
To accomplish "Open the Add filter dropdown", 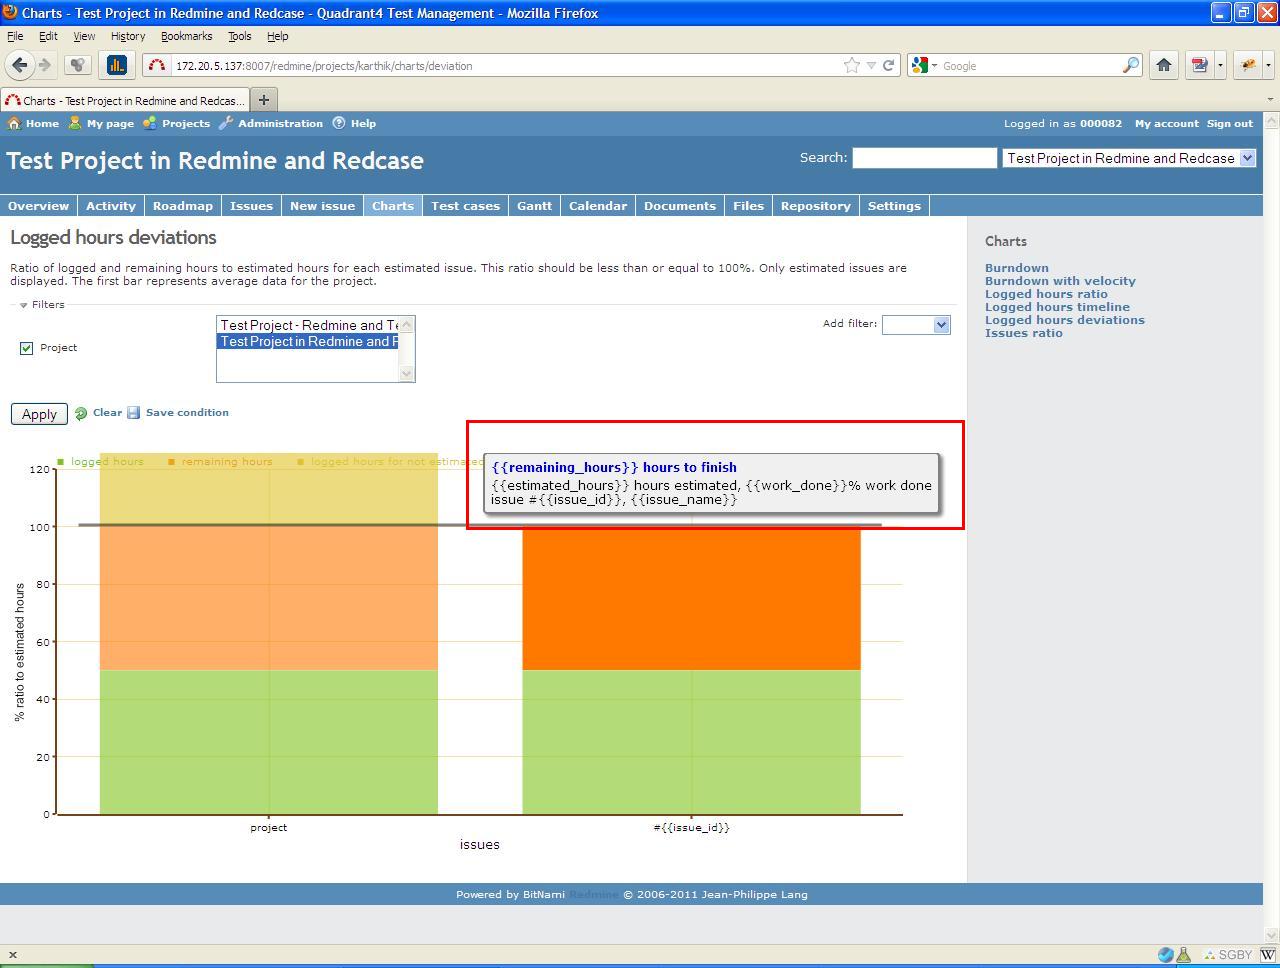I will [916, 324].
